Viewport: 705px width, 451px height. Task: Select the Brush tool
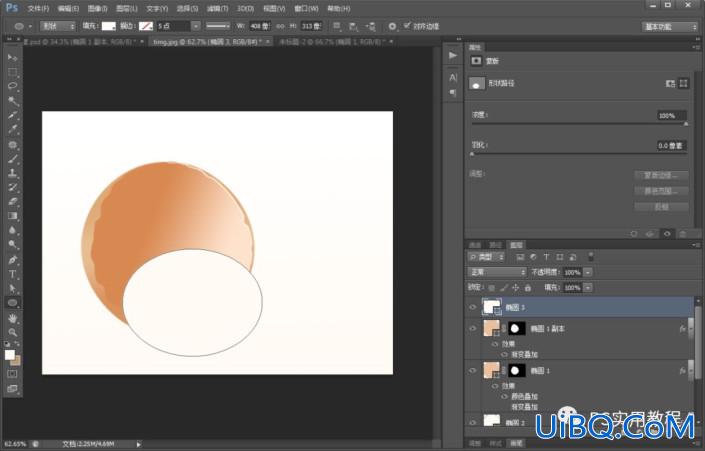pos(13,159)
